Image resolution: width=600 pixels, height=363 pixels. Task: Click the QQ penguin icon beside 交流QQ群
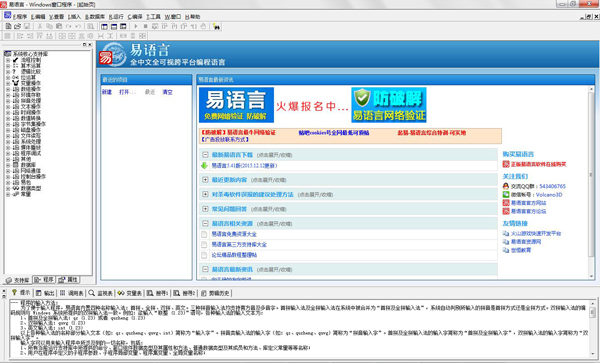coord(506,186)
